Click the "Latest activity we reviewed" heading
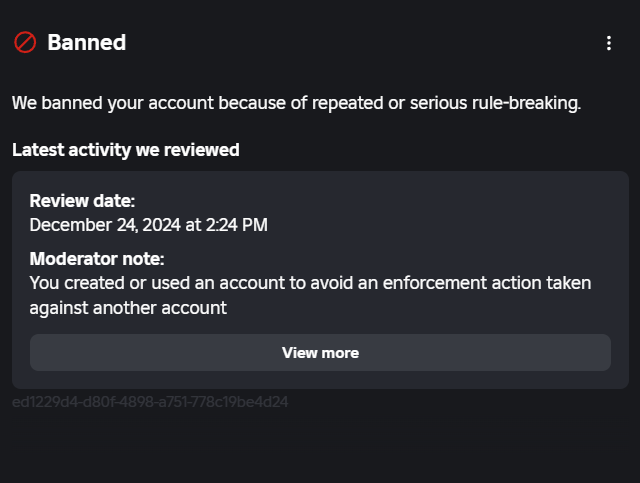The height and width of the screenshot is (483, 640). click(x=125, y=150)
